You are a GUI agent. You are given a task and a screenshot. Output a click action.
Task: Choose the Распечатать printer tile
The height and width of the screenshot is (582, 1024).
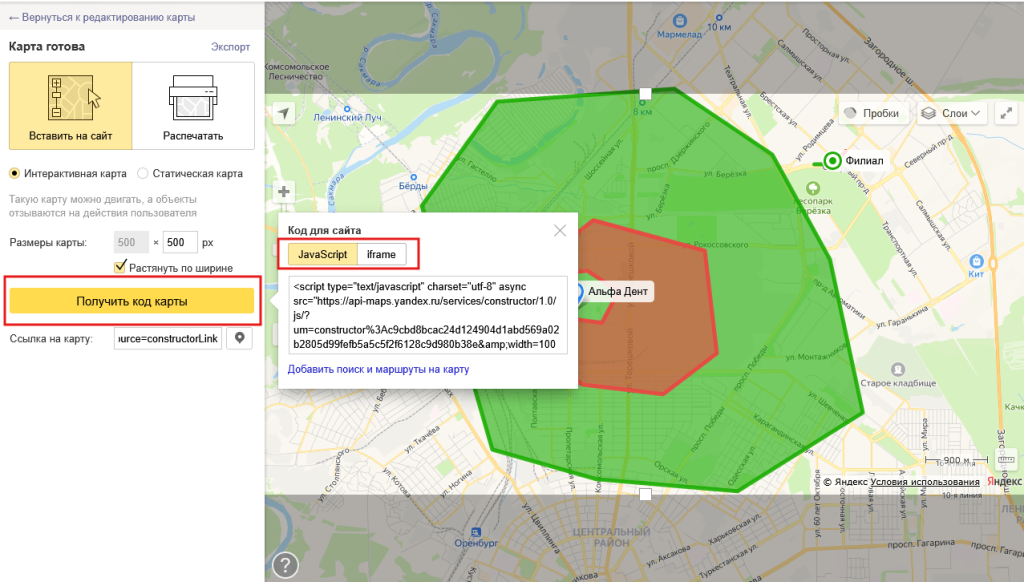[x=193, y=106]
